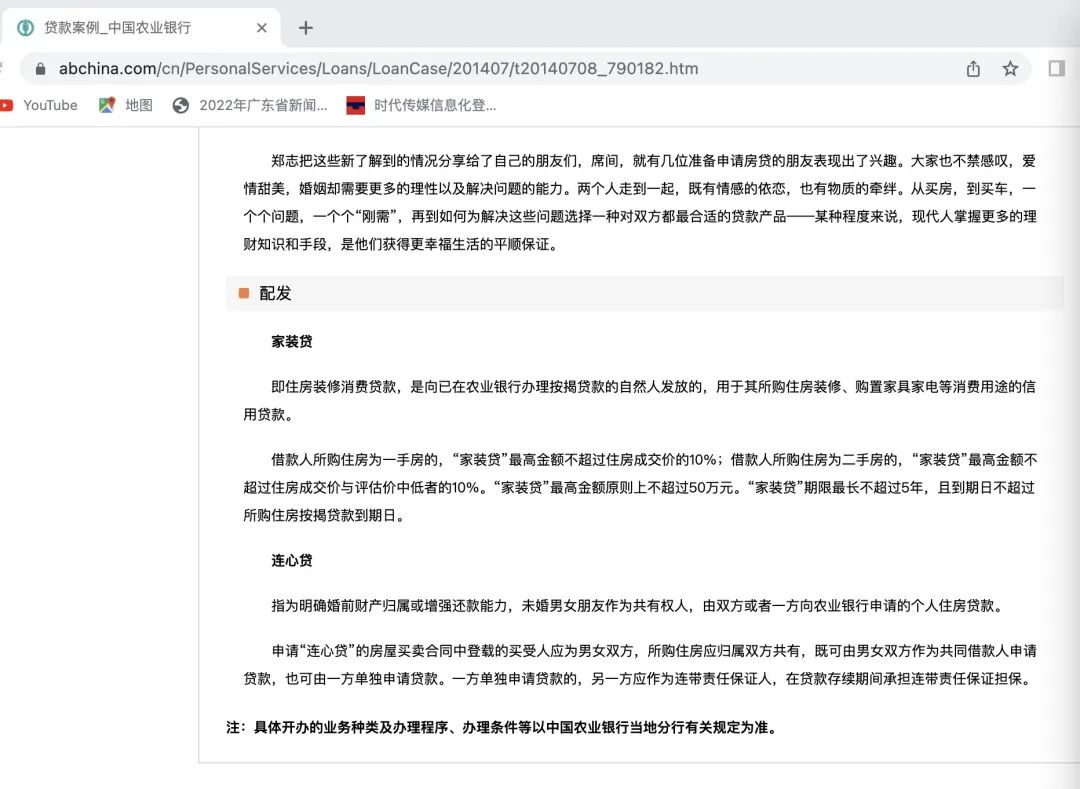Click the paragraph beginning 即住房装修消费贷款
This screenshot has height=789, width=1080.
pos(640,400)
